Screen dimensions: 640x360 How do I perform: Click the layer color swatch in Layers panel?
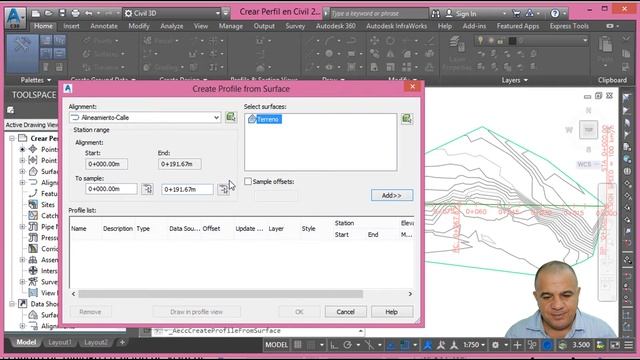(512, 41)
